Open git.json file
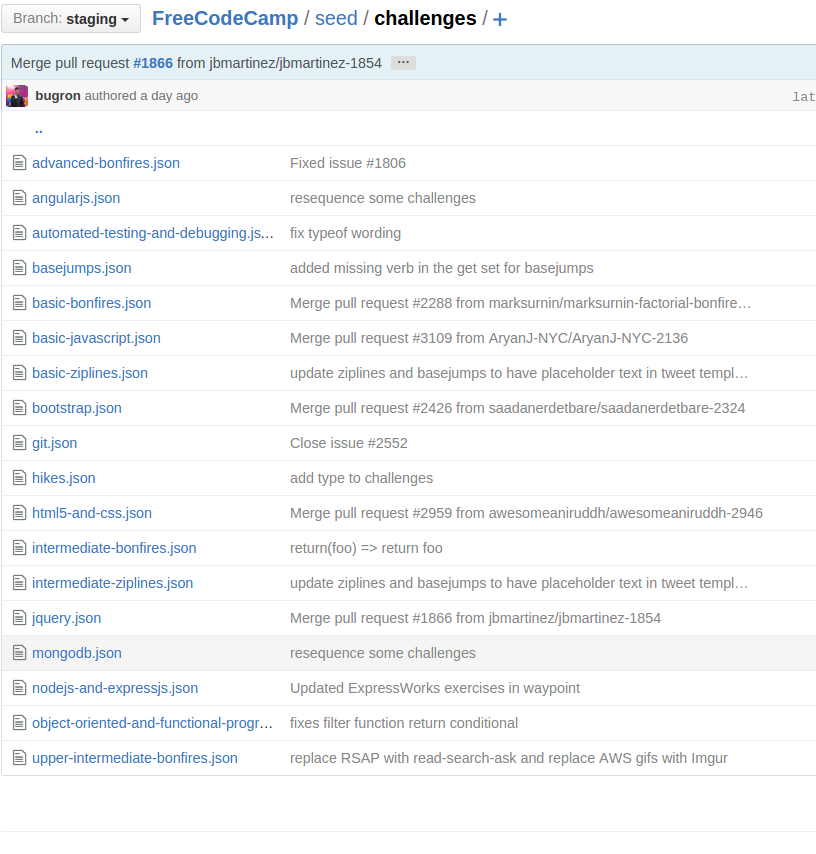The width and height of the screenshot is (816, 854). coord(54,443)
